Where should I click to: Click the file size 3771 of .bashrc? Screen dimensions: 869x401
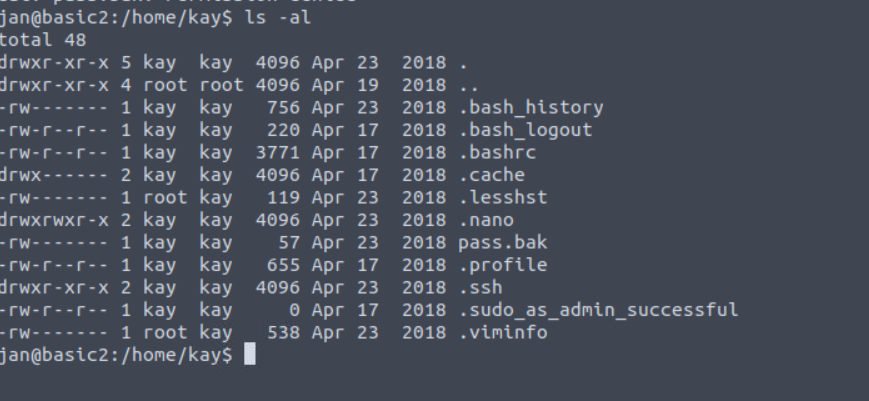[277, 152]
